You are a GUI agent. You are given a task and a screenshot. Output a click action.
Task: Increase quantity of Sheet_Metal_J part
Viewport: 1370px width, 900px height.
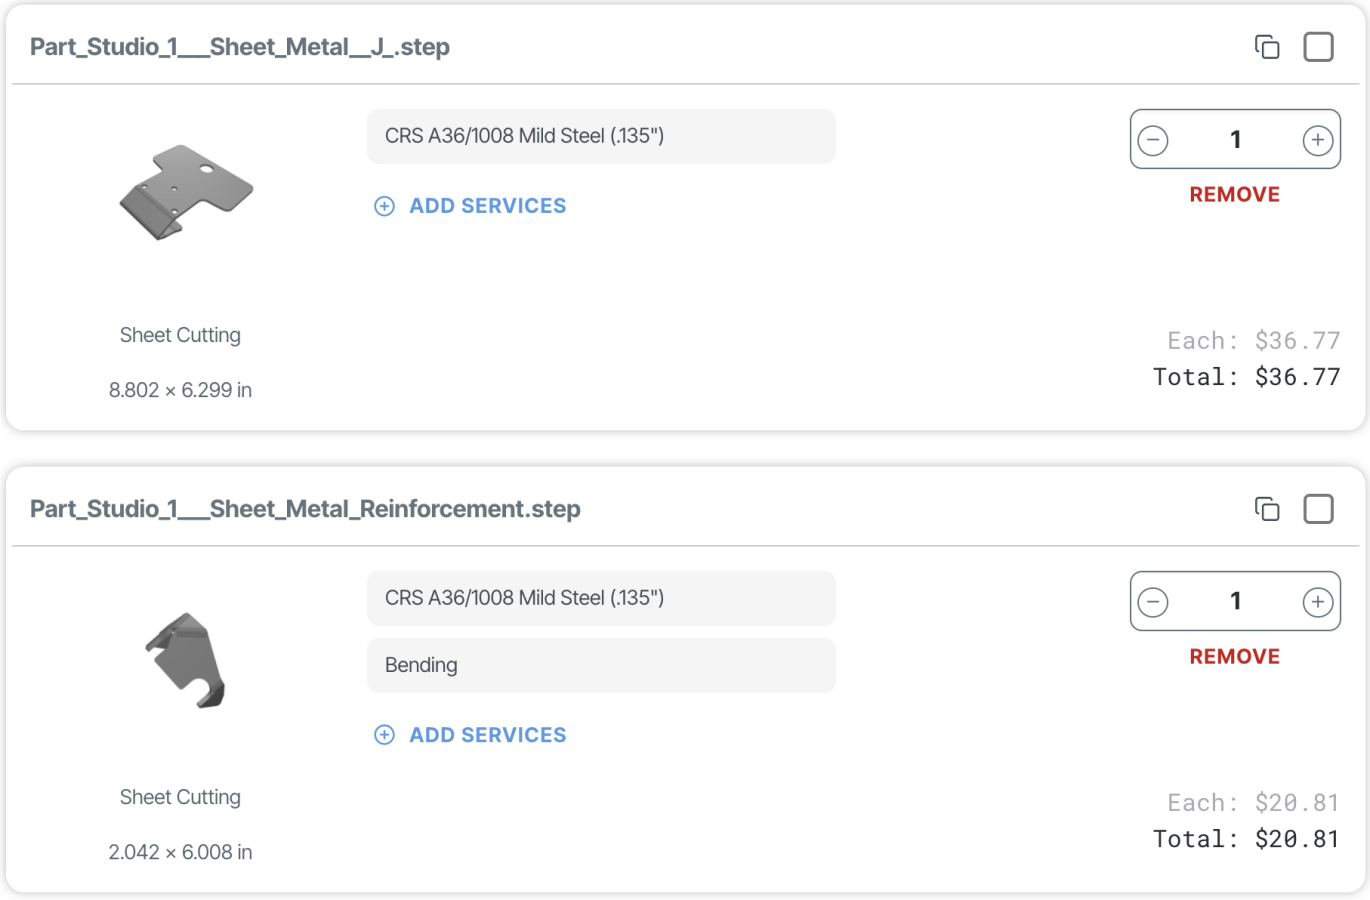click(x=1317, y=140)
